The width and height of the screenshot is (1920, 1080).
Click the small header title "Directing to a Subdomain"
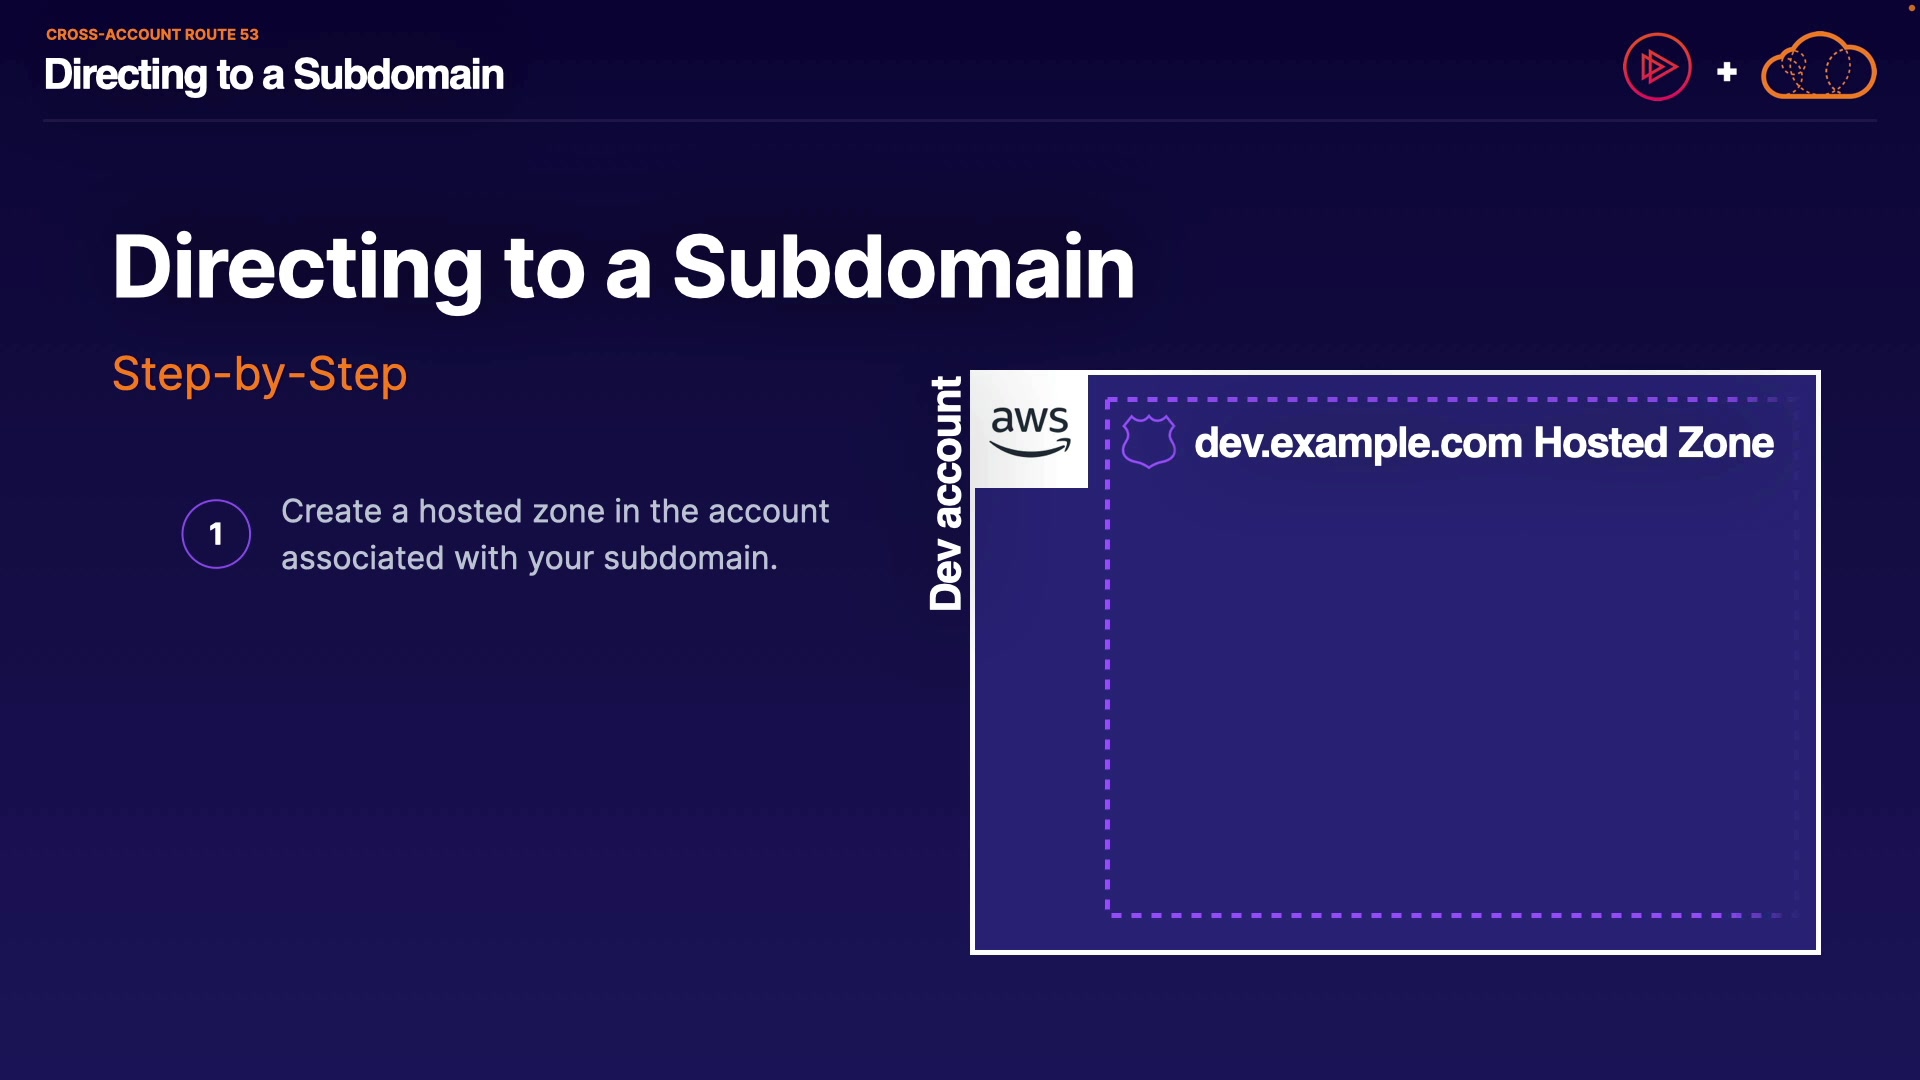click(273, 75)
